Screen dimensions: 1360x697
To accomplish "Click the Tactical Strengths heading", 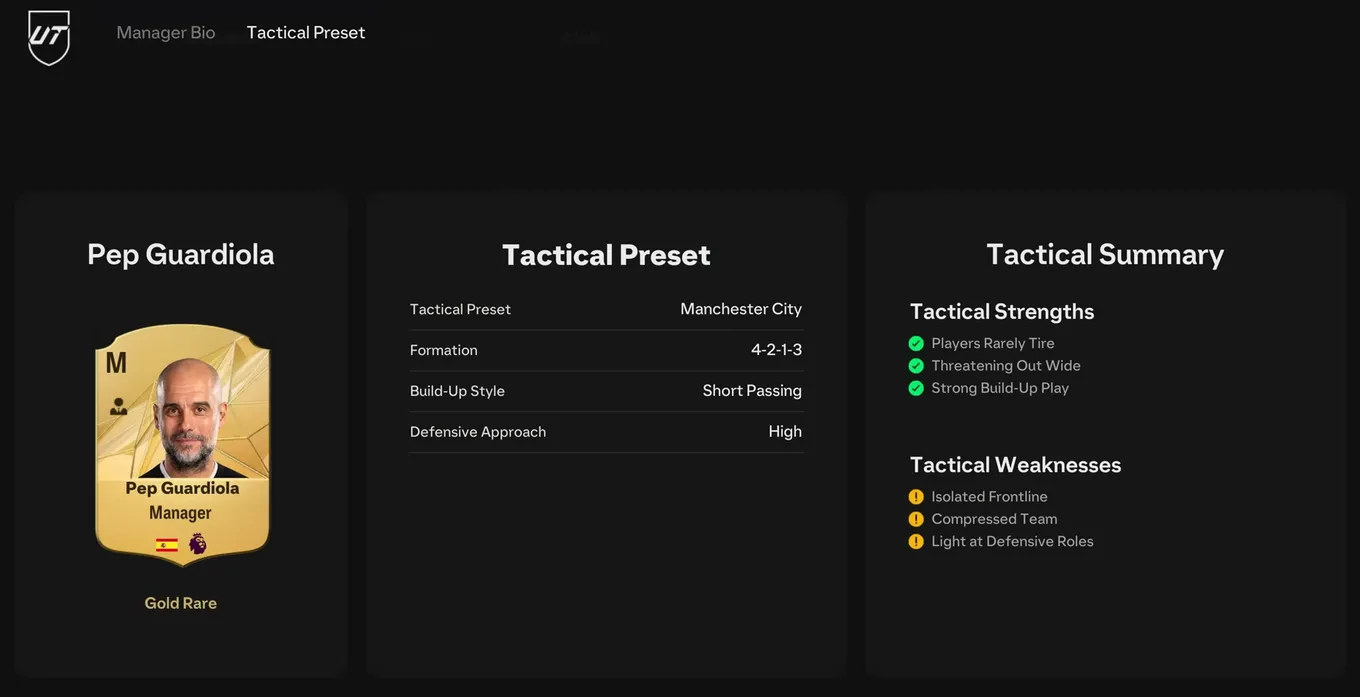I will [1002, 311].
